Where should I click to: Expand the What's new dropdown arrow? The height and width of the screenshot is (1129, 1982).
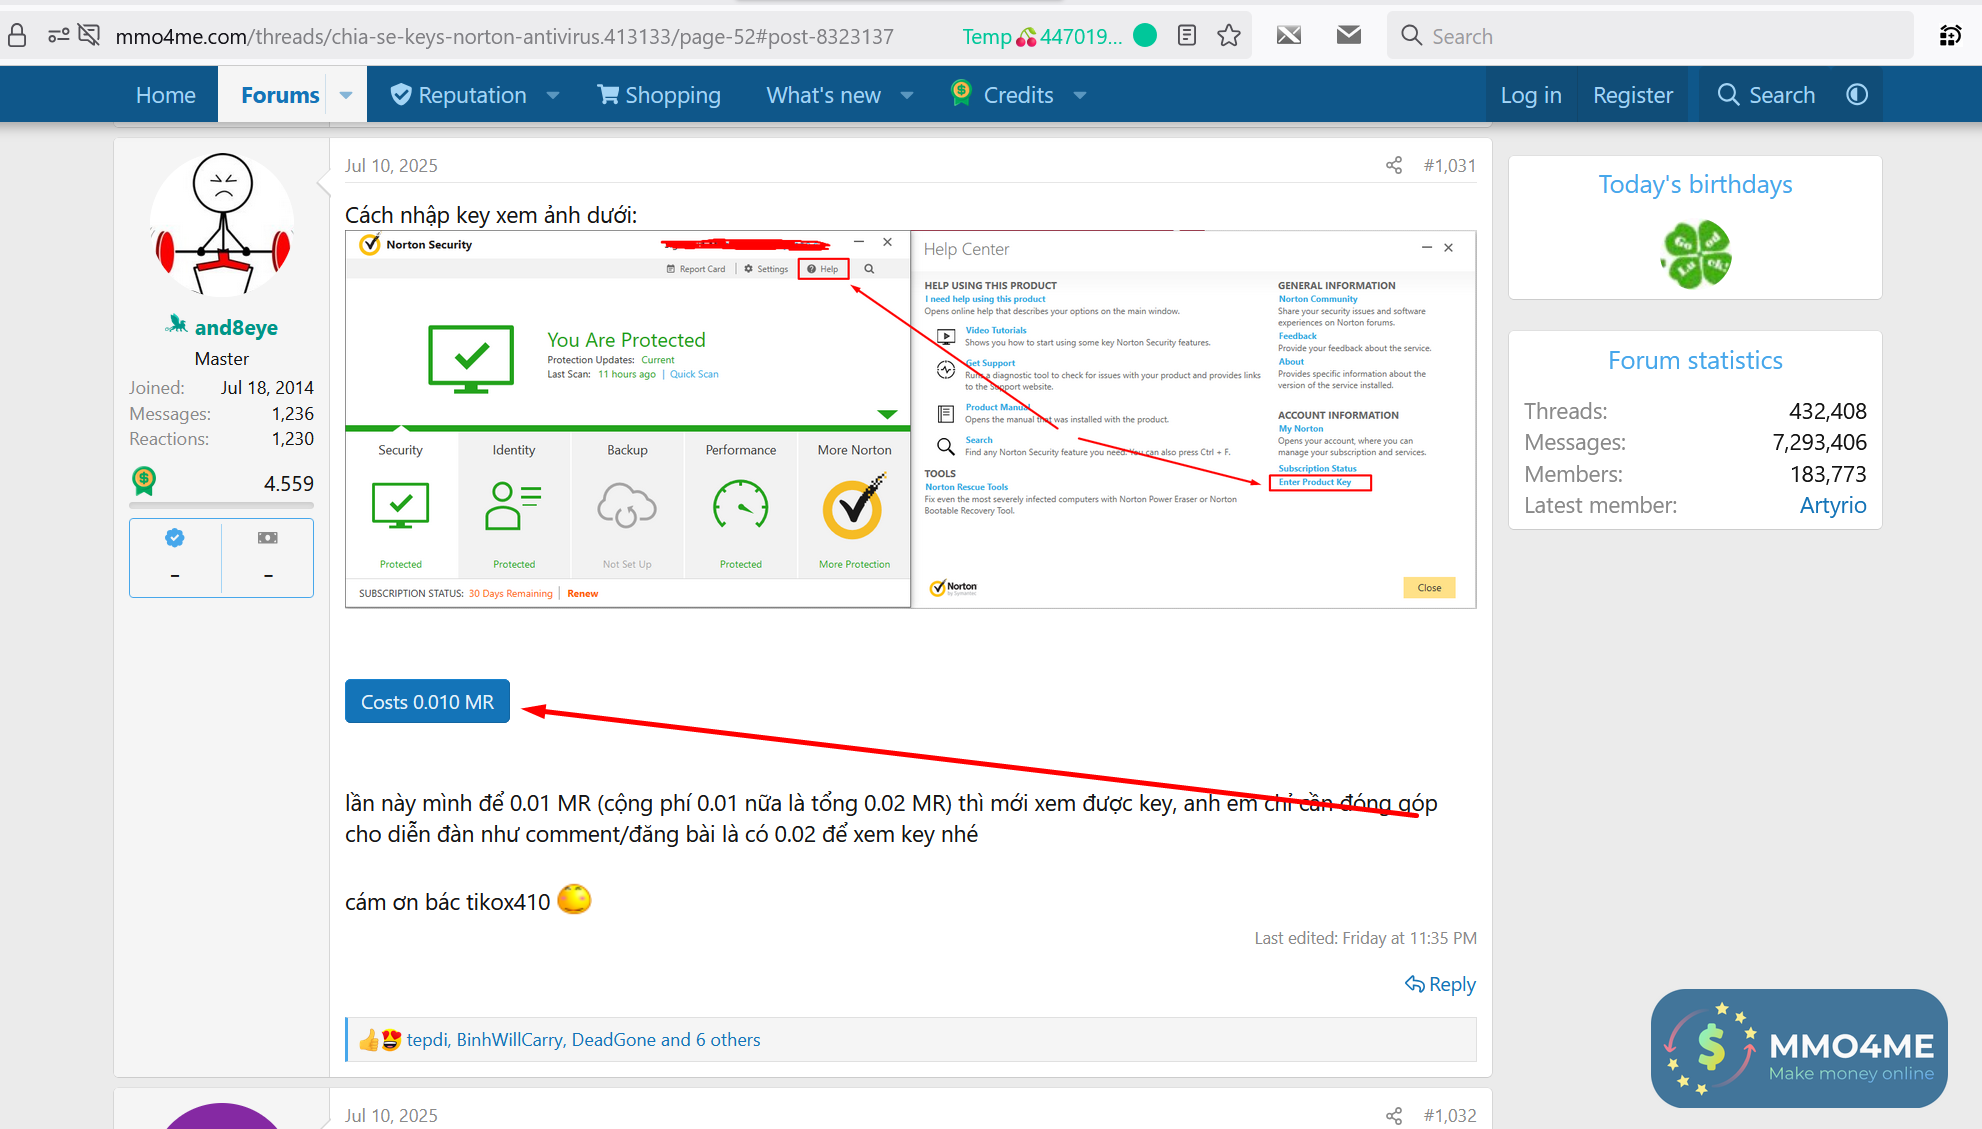click(907, 95)
